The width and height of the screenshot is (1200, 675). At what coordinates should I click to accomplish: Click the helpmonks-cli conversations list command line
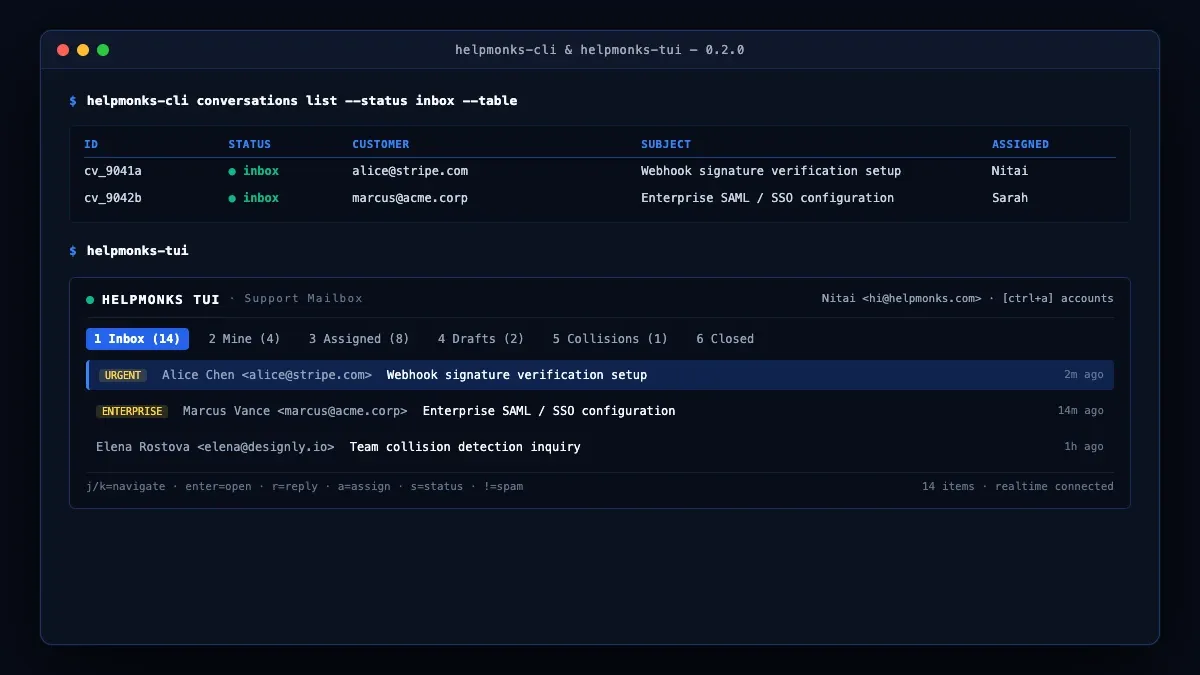[x=302, y=101]
